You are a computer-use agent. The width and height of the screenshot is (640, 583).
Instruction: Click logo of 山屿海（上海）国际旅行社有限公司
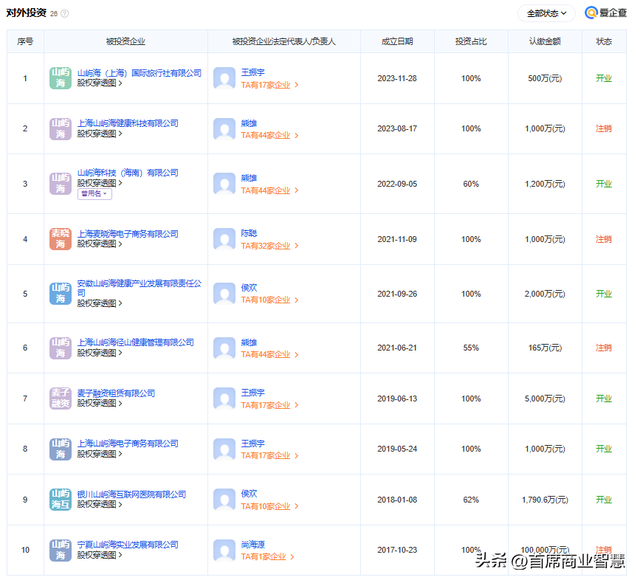60,78
